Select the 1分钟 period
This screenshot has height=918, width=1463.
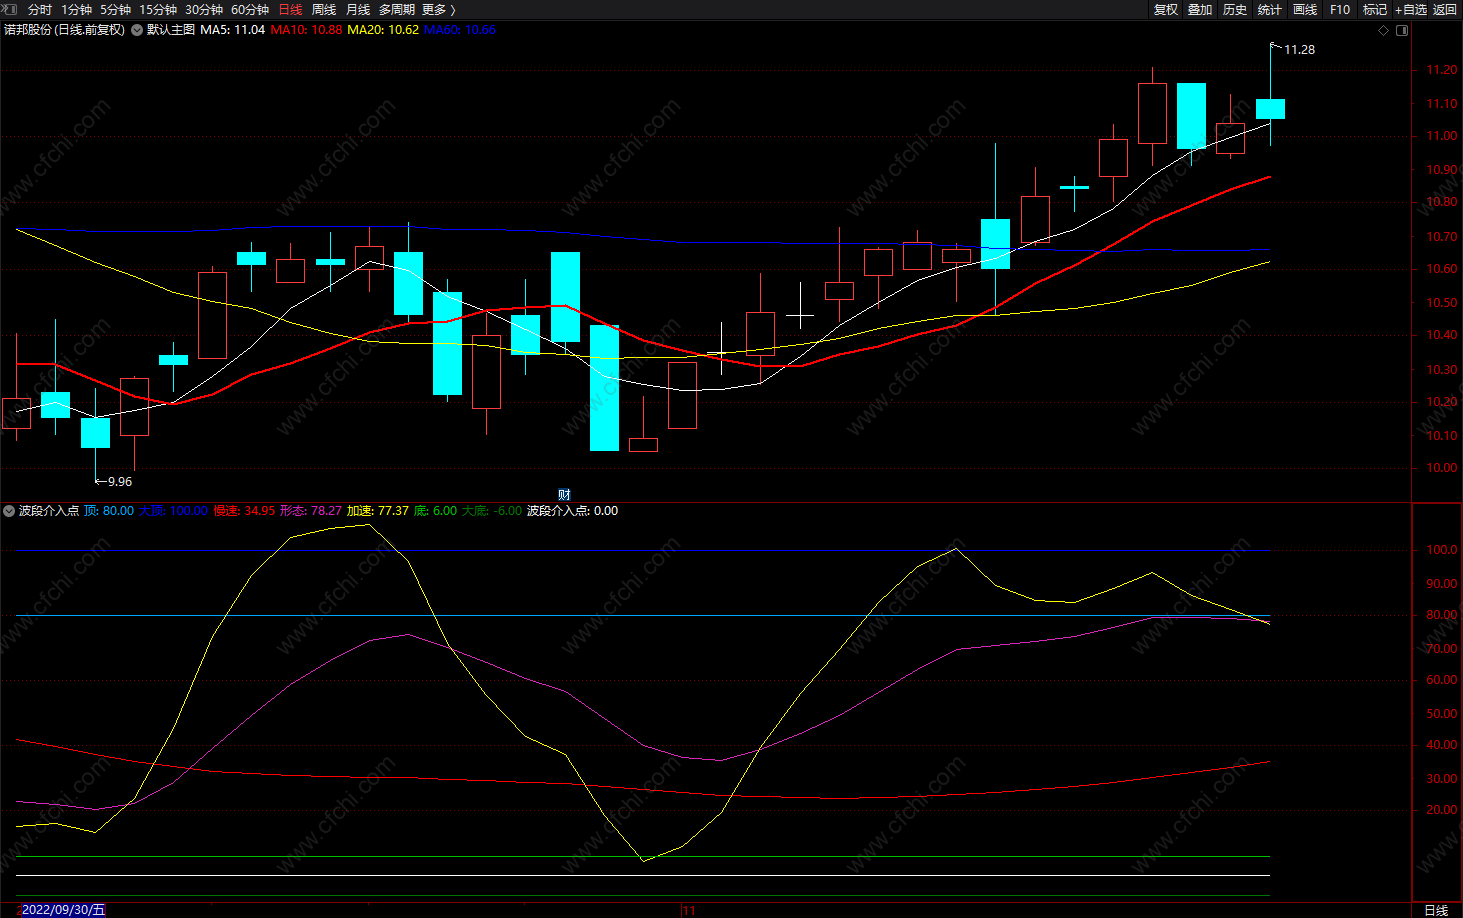coord(77,9)
